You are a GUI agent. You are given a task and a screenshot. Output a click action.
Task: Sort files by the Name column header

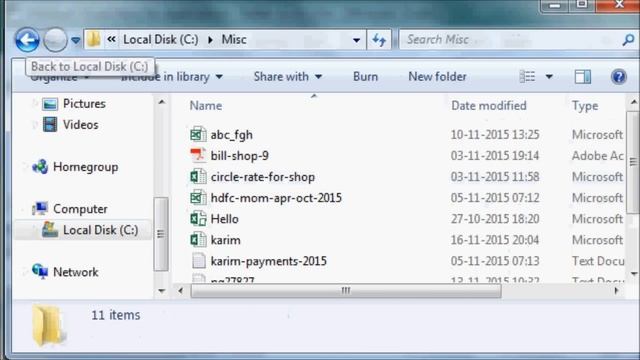click(206, 106)
